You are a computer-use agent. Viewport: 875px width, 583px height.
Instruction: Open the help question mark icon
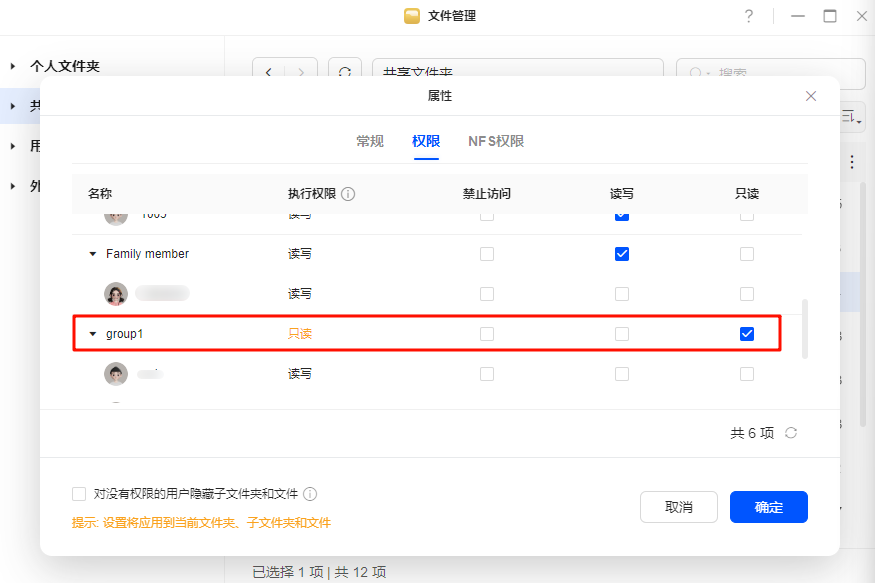pyautogui.click(x=748, y=16)
